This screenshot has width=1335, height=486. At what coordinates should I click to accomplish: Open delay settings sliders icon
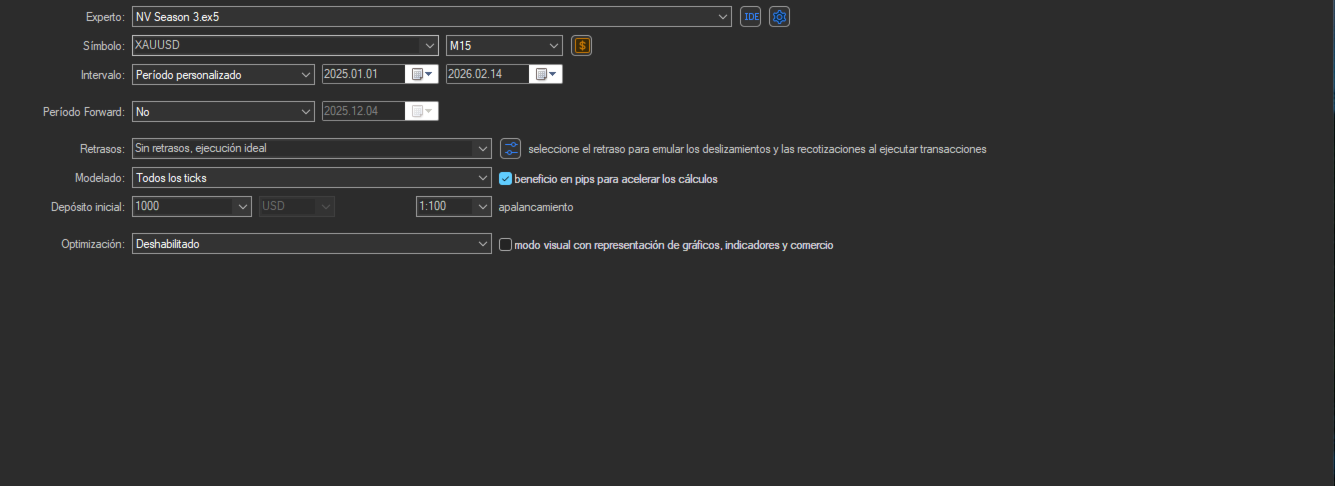[x=511, y=148]
